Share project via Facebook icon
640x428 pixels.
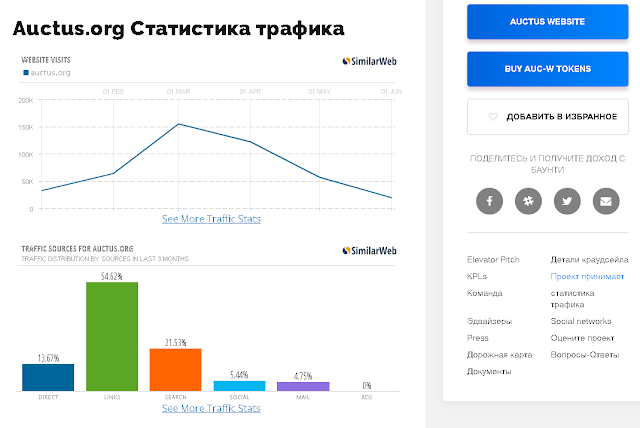489,201
